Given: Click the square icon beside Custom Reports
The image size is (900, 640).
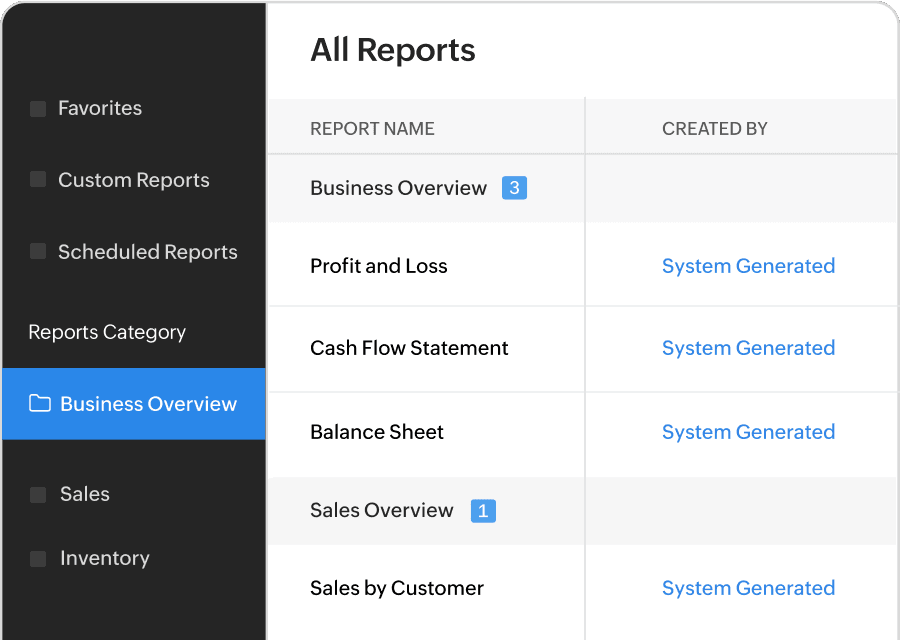Looking at the screenshot, I should pos(38,180).
